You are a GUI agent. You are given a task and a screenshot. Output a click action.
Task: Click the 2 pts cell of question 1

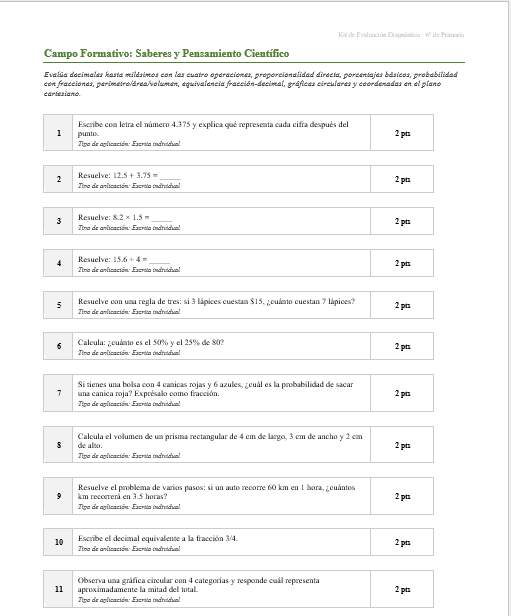tap(402, 133)
